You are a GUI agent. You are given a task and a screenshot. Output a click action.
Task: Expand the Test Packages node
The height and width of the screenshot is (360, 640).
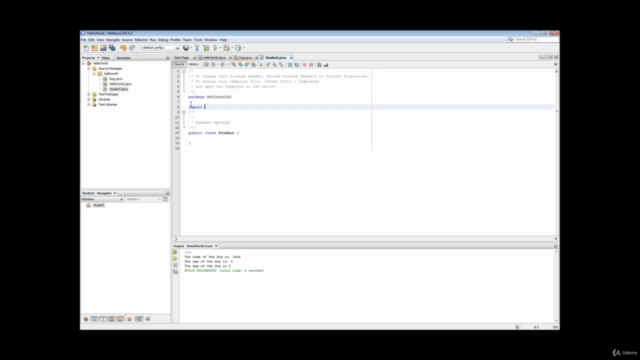tap(89, 94)
